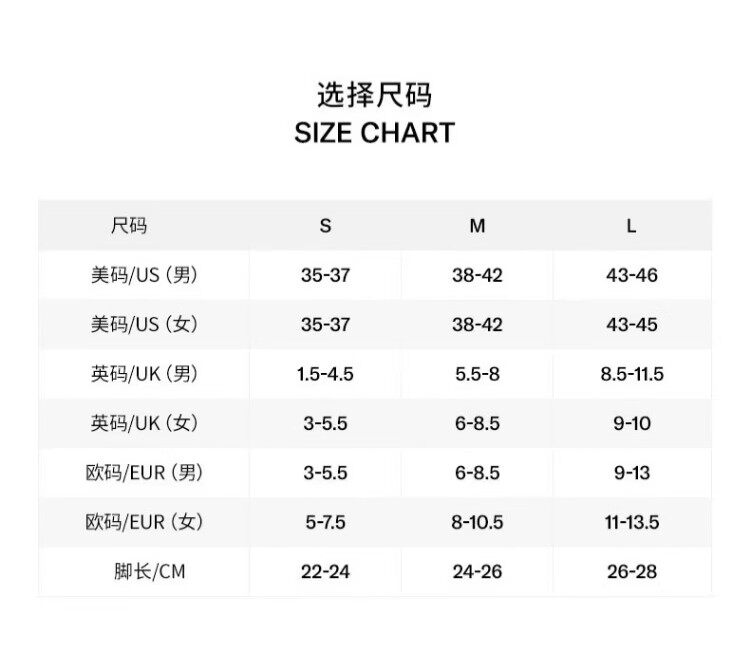
Task: Click the 26-28 foot length cell
Action: (x=631, y=572)
